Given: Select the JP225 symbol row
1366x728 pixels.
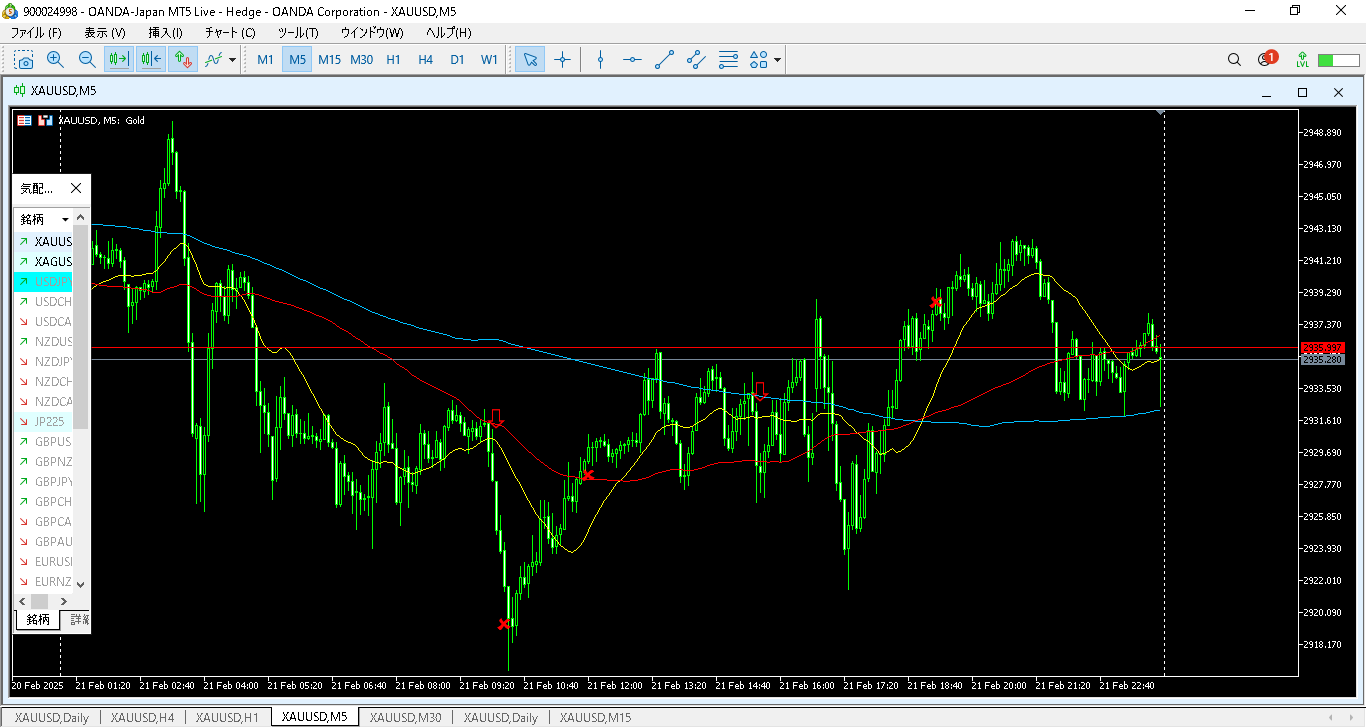Looking at the screenshot, I should pyautogui.click(x=44, y=422).
